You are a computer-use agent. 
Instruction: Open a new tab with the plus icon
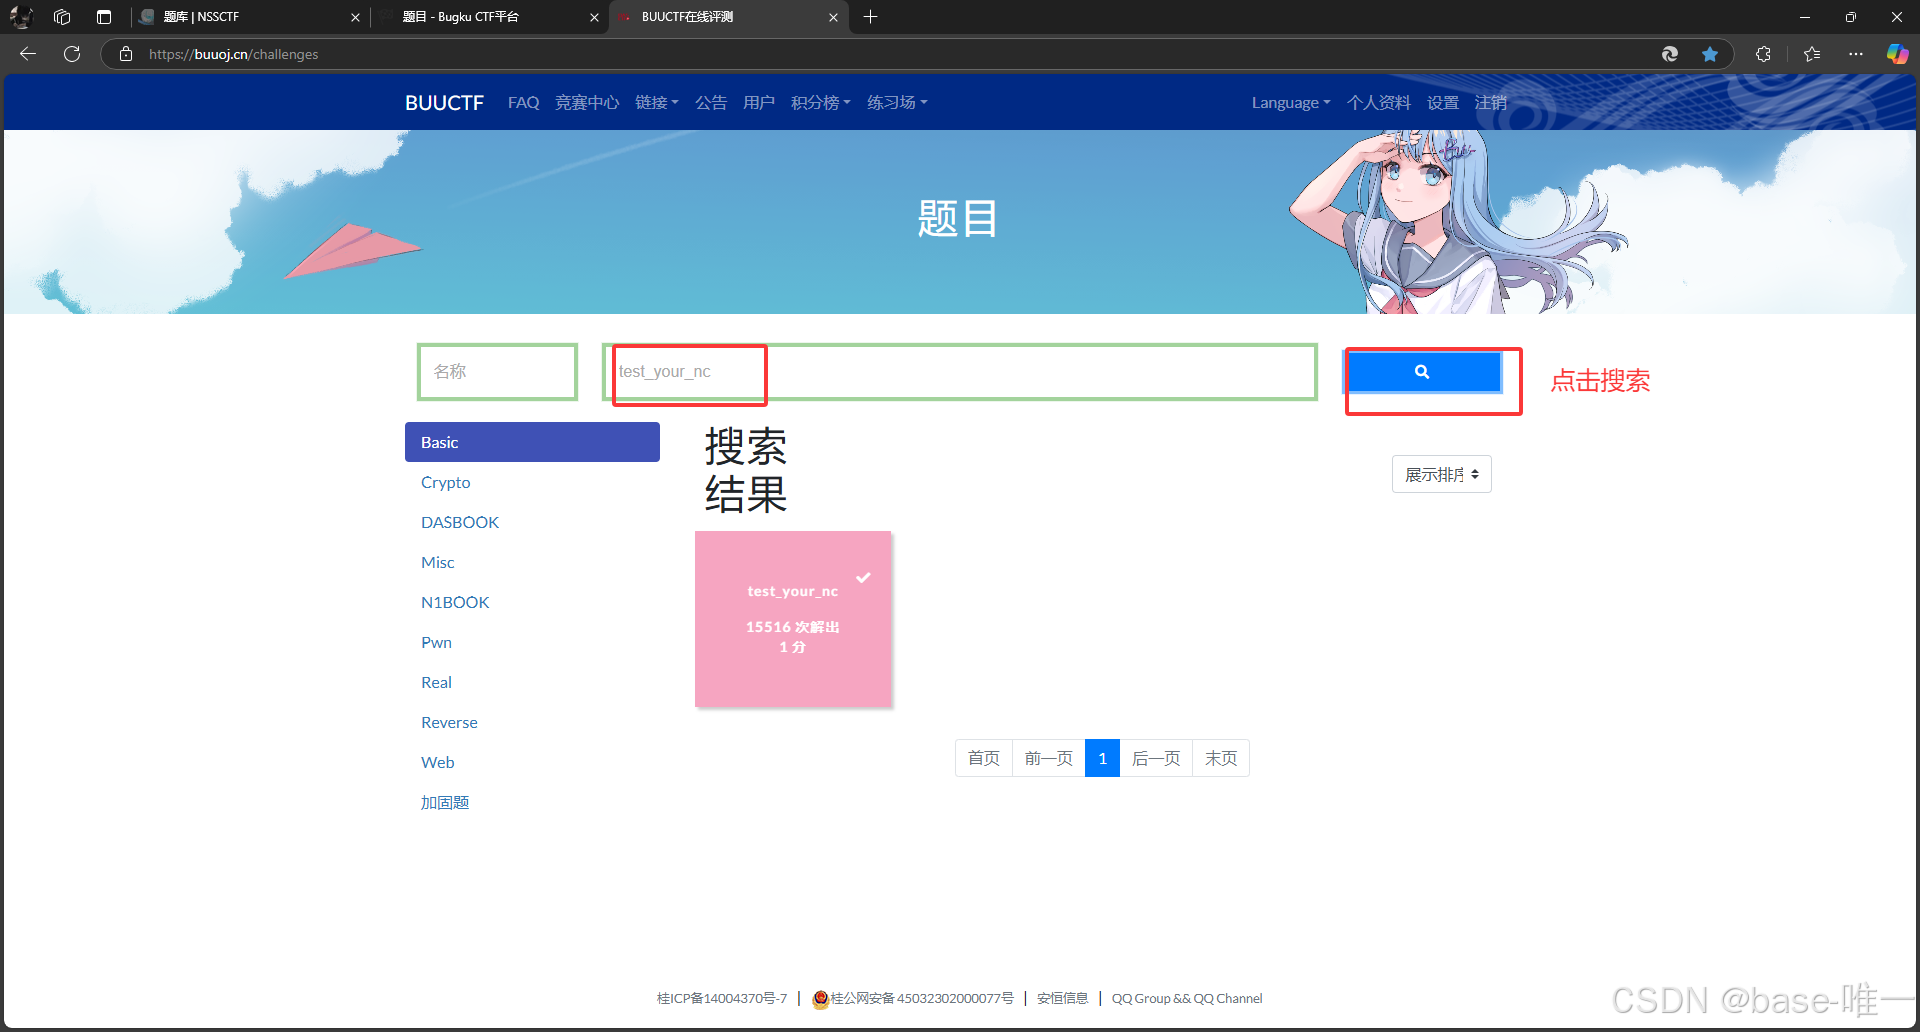pyautogui.click(x=871, y=17)
